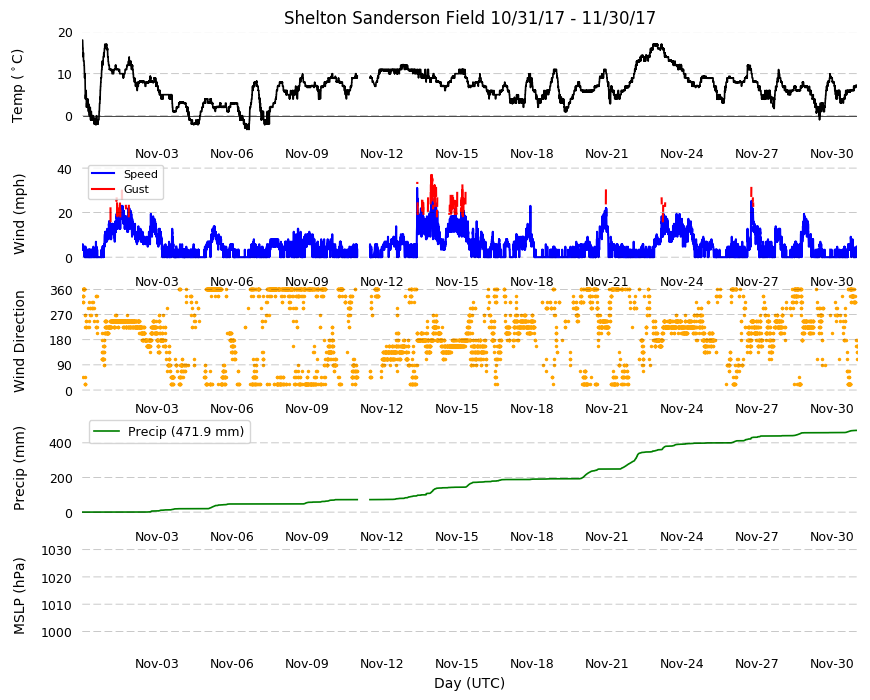Click the blue Speed legend line swatch
870x700 pixels.
103,174
